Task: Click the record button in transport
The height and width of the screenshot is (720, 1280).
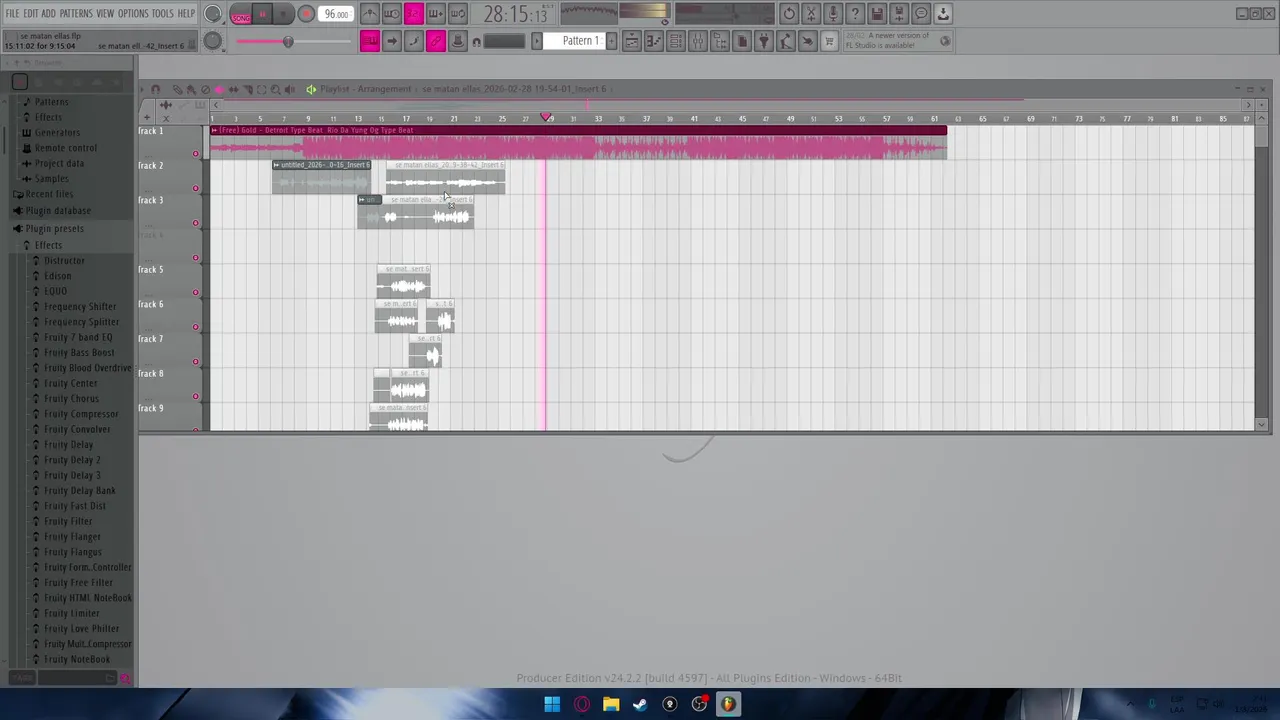Action: pyautogui.click(x=306, y=14)
